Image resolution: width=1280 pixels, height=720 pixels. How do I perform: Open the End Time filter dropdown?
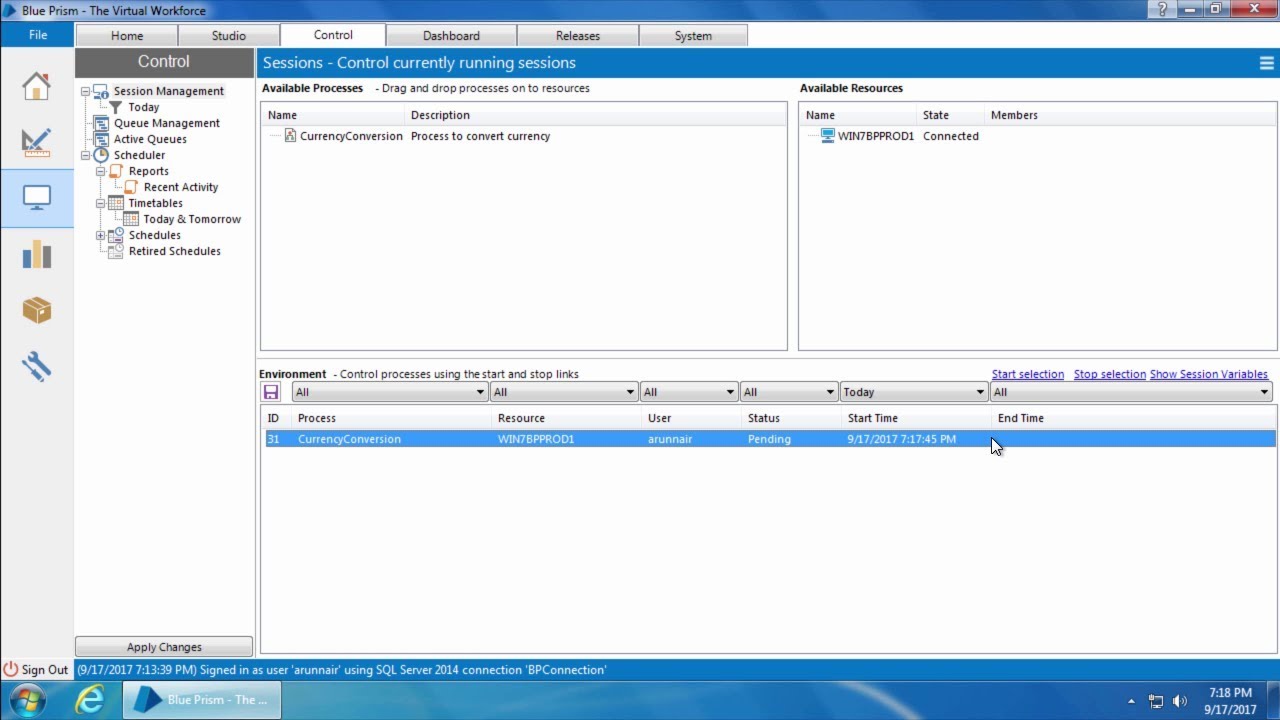click(1131, 392)
